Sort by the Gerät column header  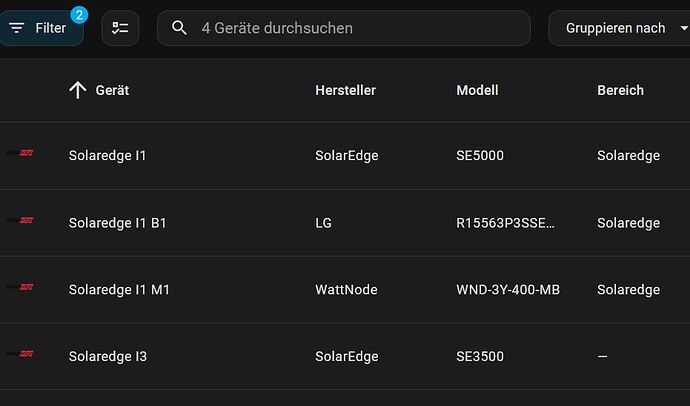click(x=112, y=90)
